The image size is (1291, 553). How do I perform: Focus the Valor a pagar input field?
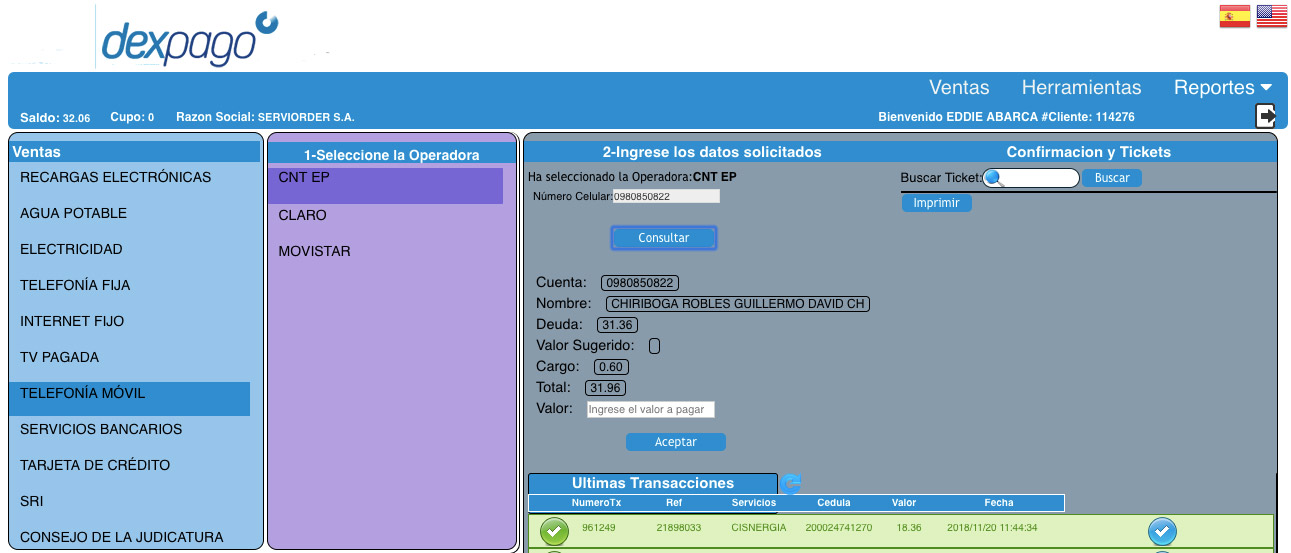650,409
